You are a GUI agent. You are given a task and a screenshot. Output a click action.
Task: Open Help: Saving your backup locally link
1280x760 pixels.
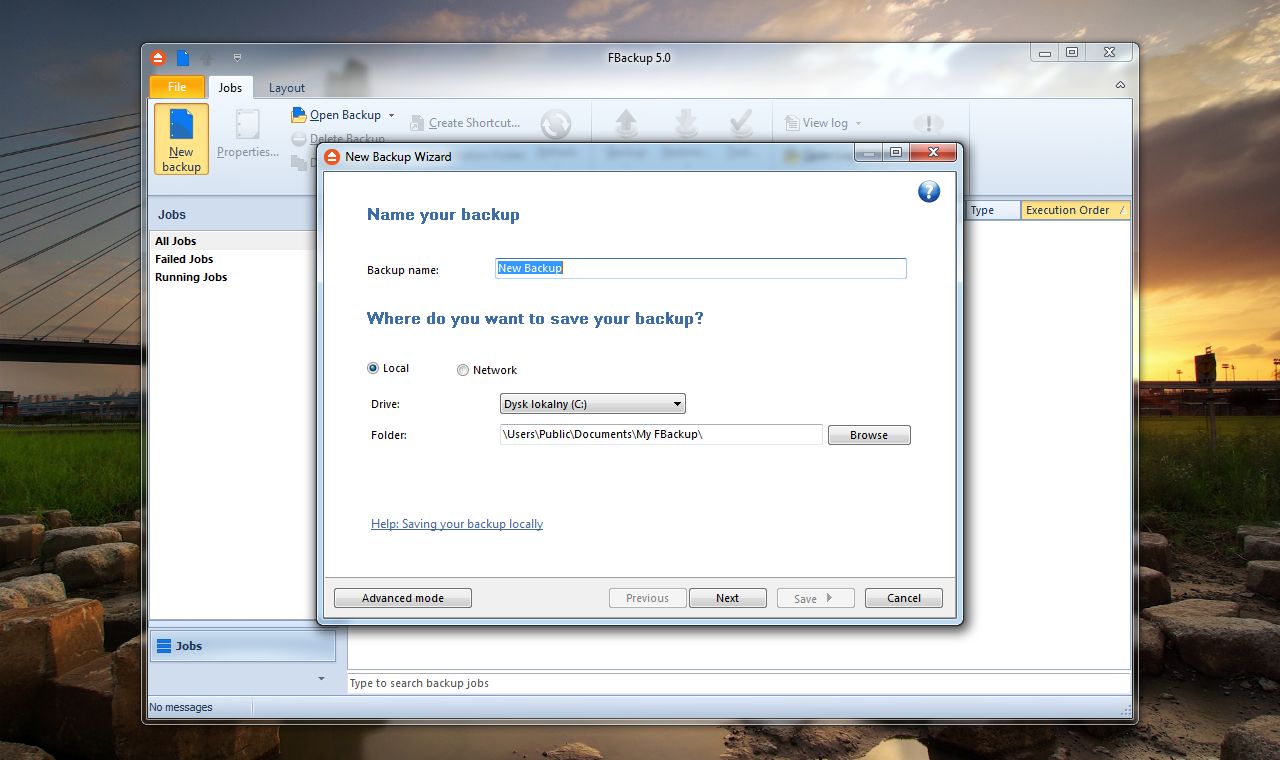pos(457,524)
